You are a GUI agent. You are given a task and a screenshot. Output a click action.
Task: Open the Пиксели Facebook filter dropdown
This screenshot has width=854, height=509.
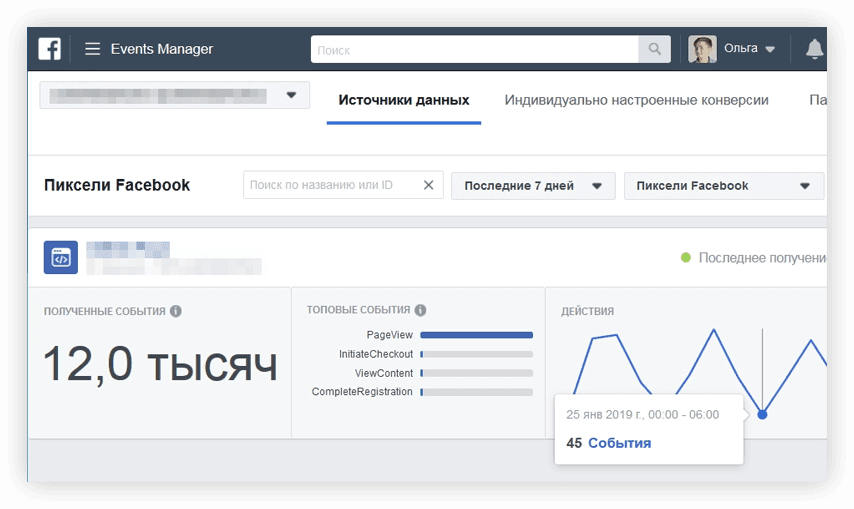[723, 185]
